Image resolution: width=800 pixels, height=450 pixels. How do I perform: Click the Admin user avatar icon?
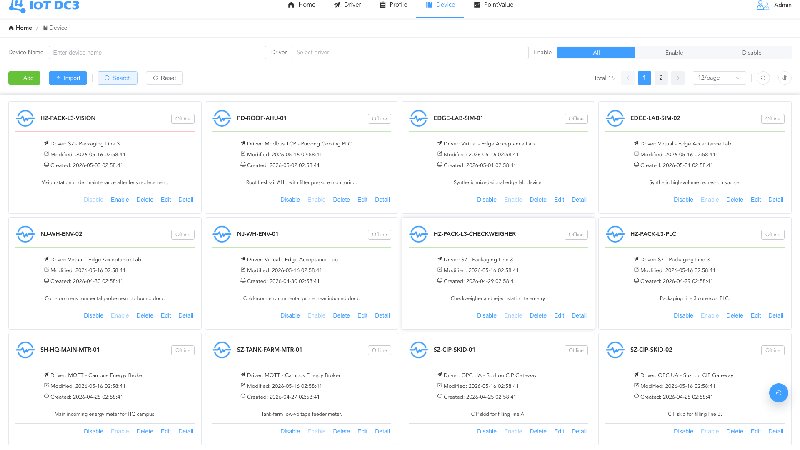click(762, 5)
